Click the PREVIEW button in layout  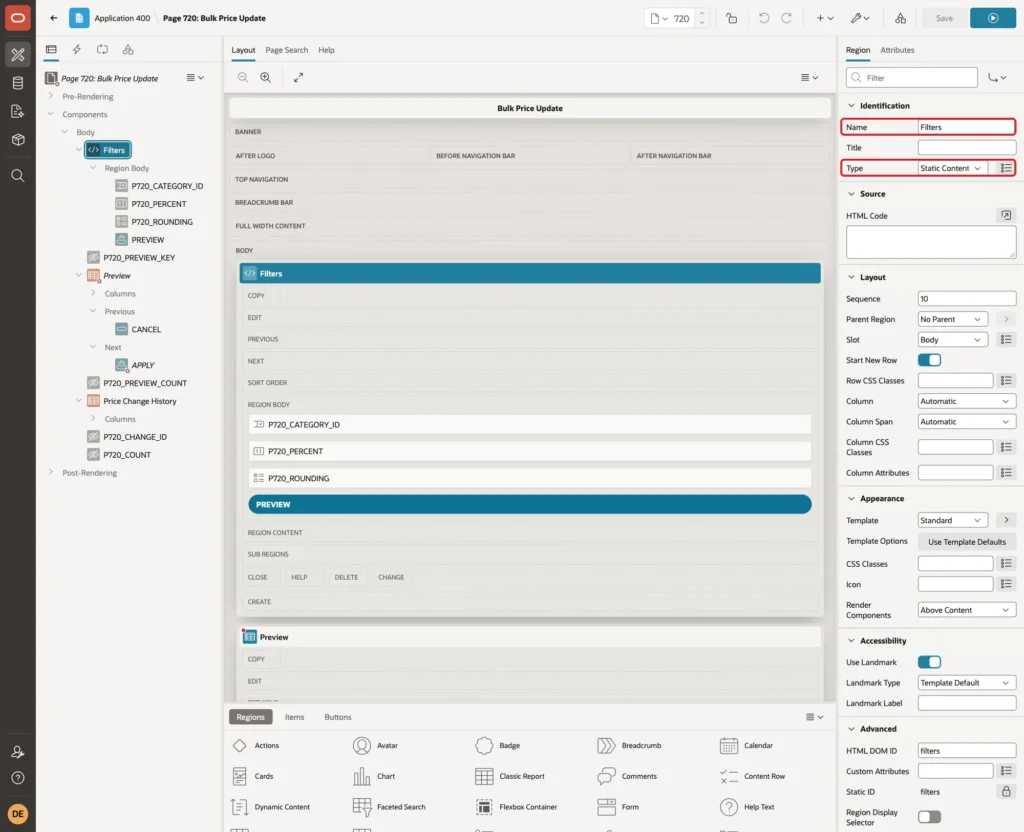click(x=530, y=504)
